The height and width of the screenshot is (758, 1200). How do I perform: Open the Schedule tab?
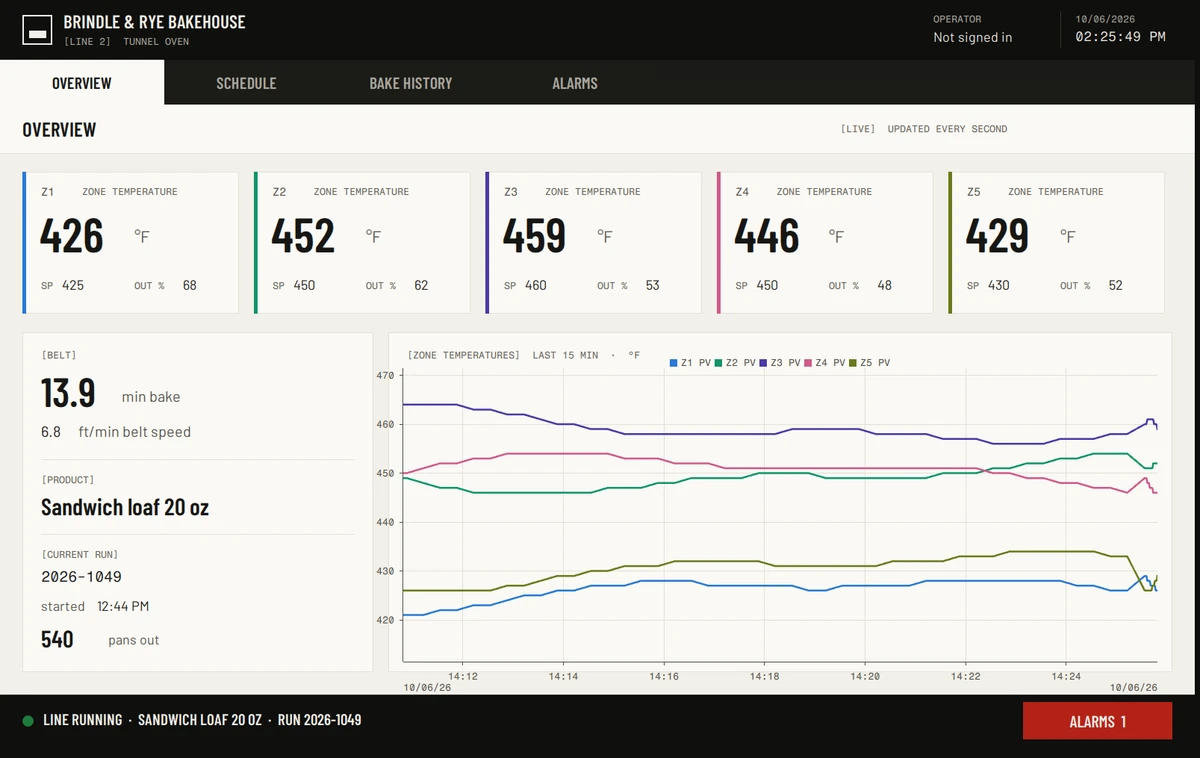coord(246,83)
